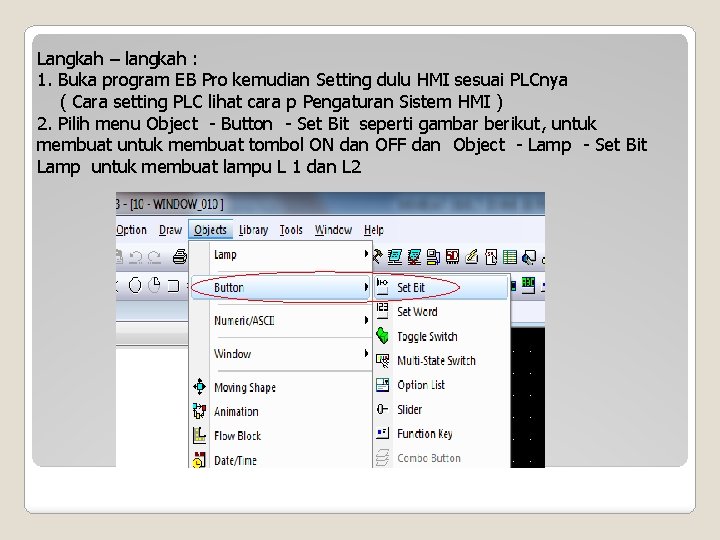The height and width of the screenshot is (540, 720).
Task: Click the Set Bit icon in submenu
Action: [382, 287]
